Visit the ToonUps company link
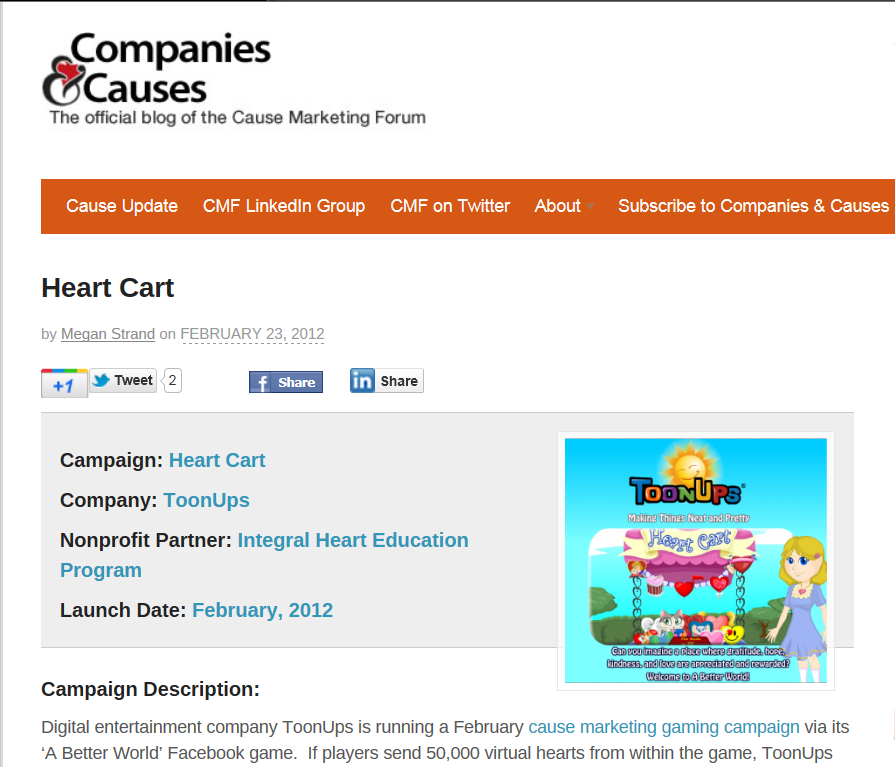The height and width of the screenshot is (767, 895). tap(207, 500)
